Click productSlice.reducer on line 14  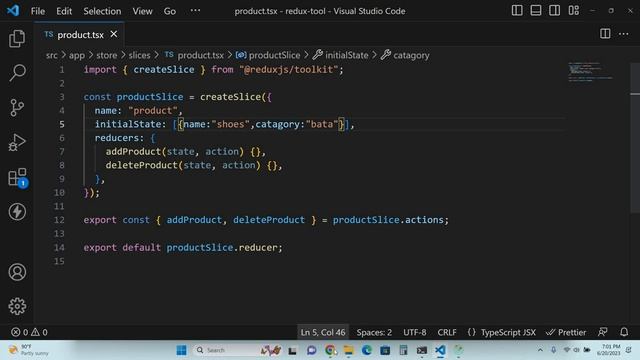(x=222, y=247)
